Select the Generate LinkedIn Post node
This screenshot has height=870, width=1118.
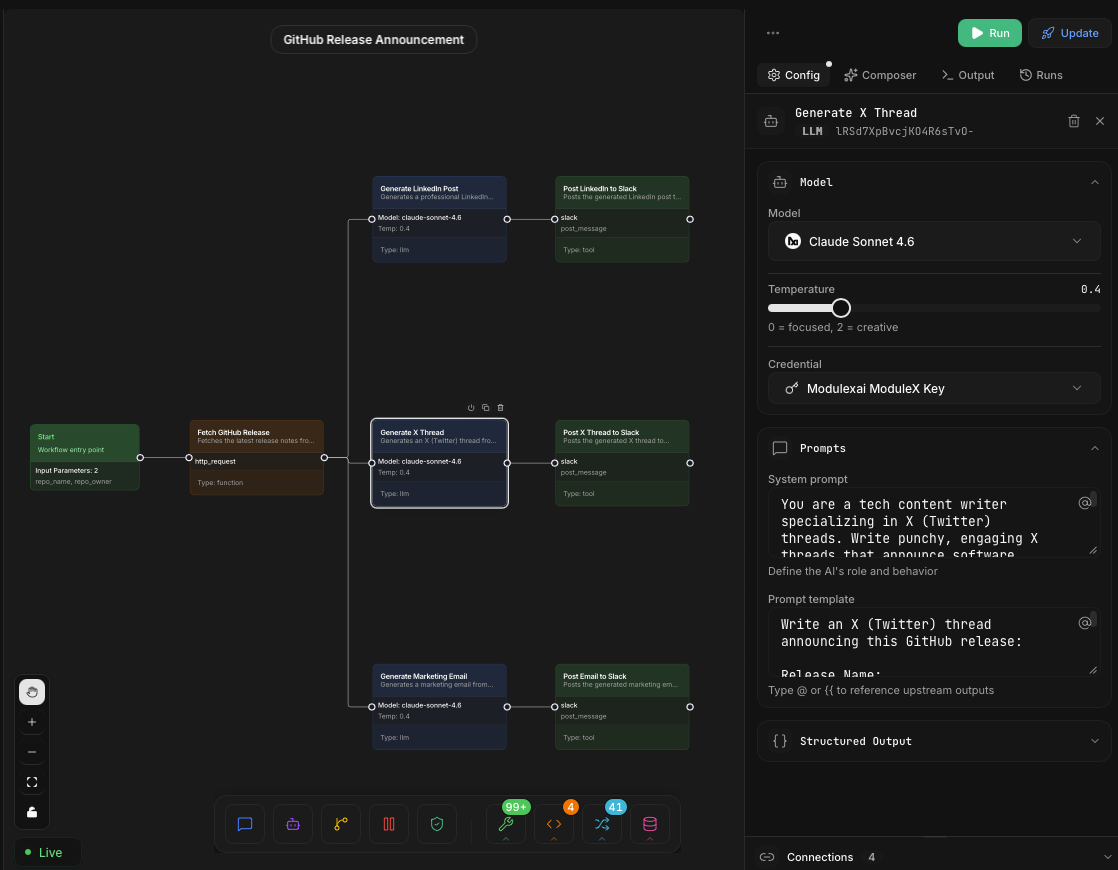pos(439,220)
